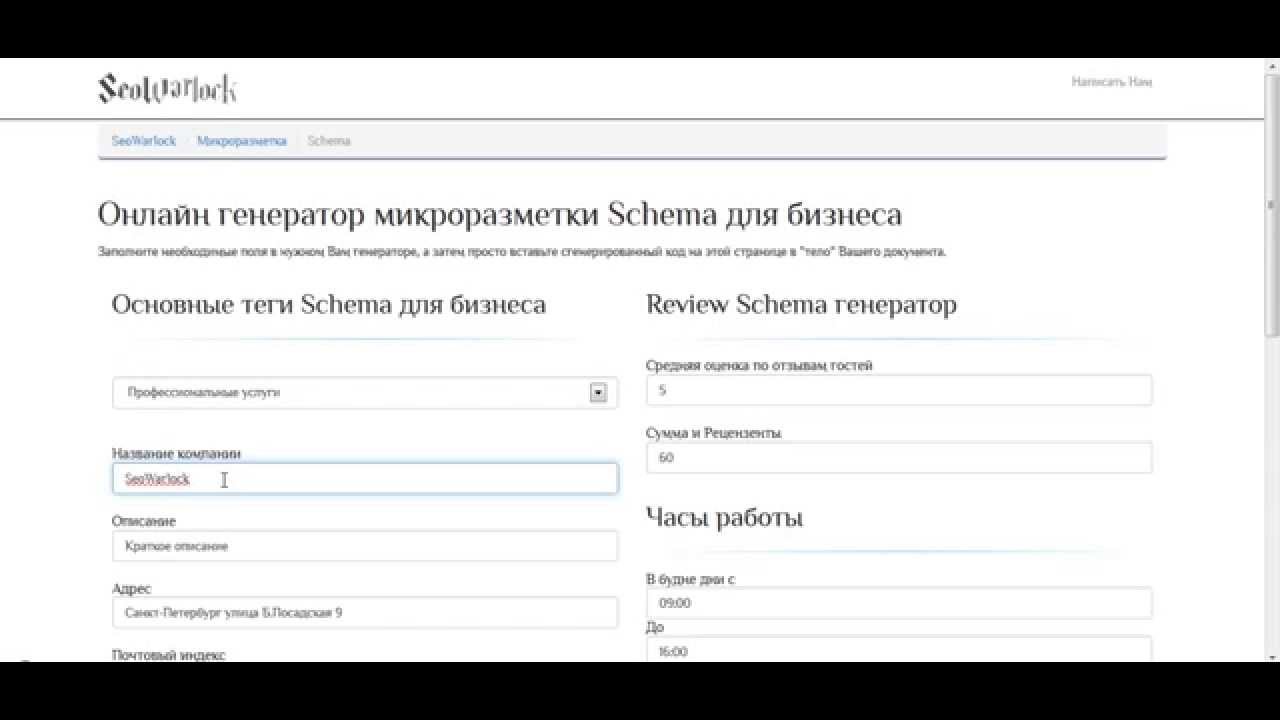The width and height of the screenshot is (1280, 720).
Task: Go to SeoWarlock breadcrumb link
Action: (x=144, y=141)
